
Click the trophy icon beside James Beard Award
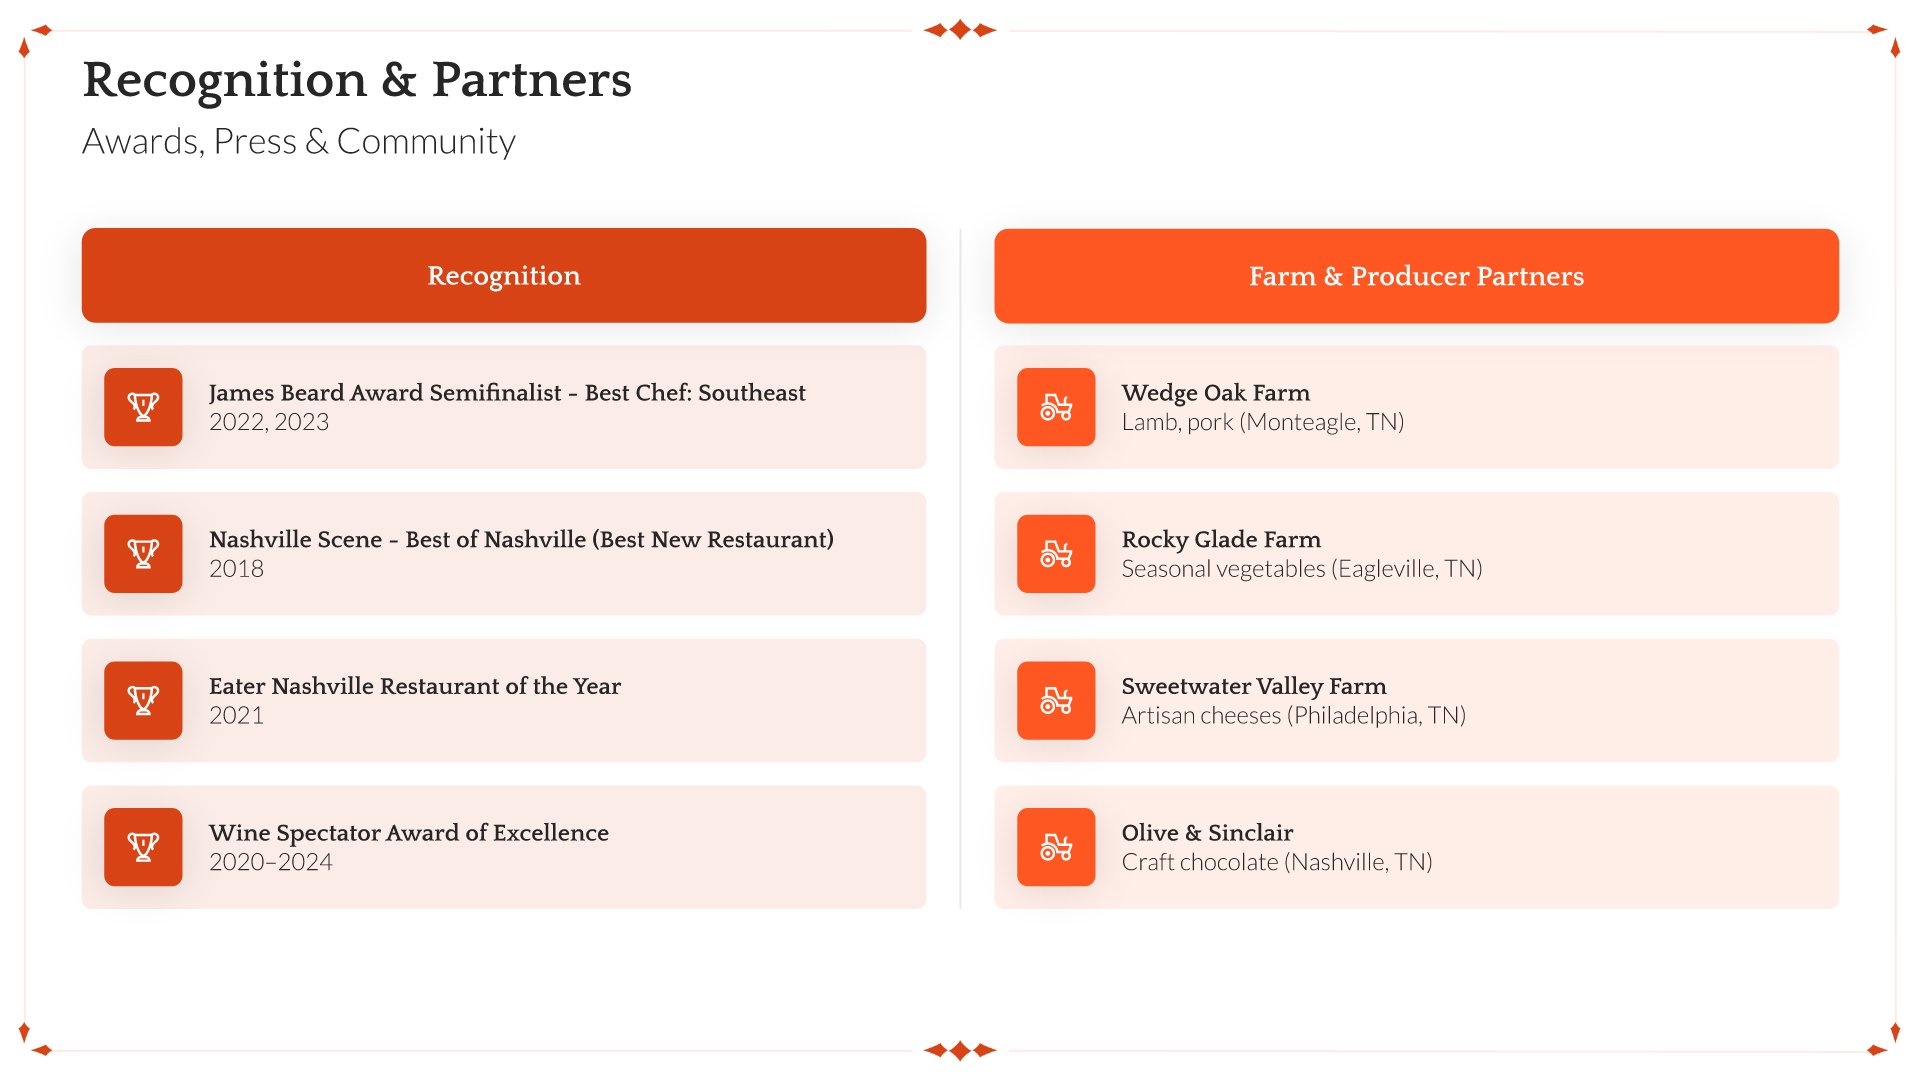tap(143, 407)
